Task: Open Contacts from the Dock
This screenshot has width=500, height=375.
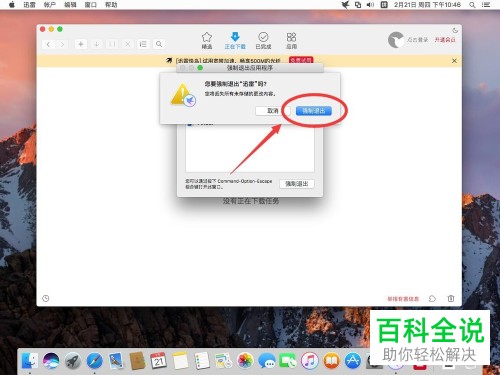Action: point(137,361)
